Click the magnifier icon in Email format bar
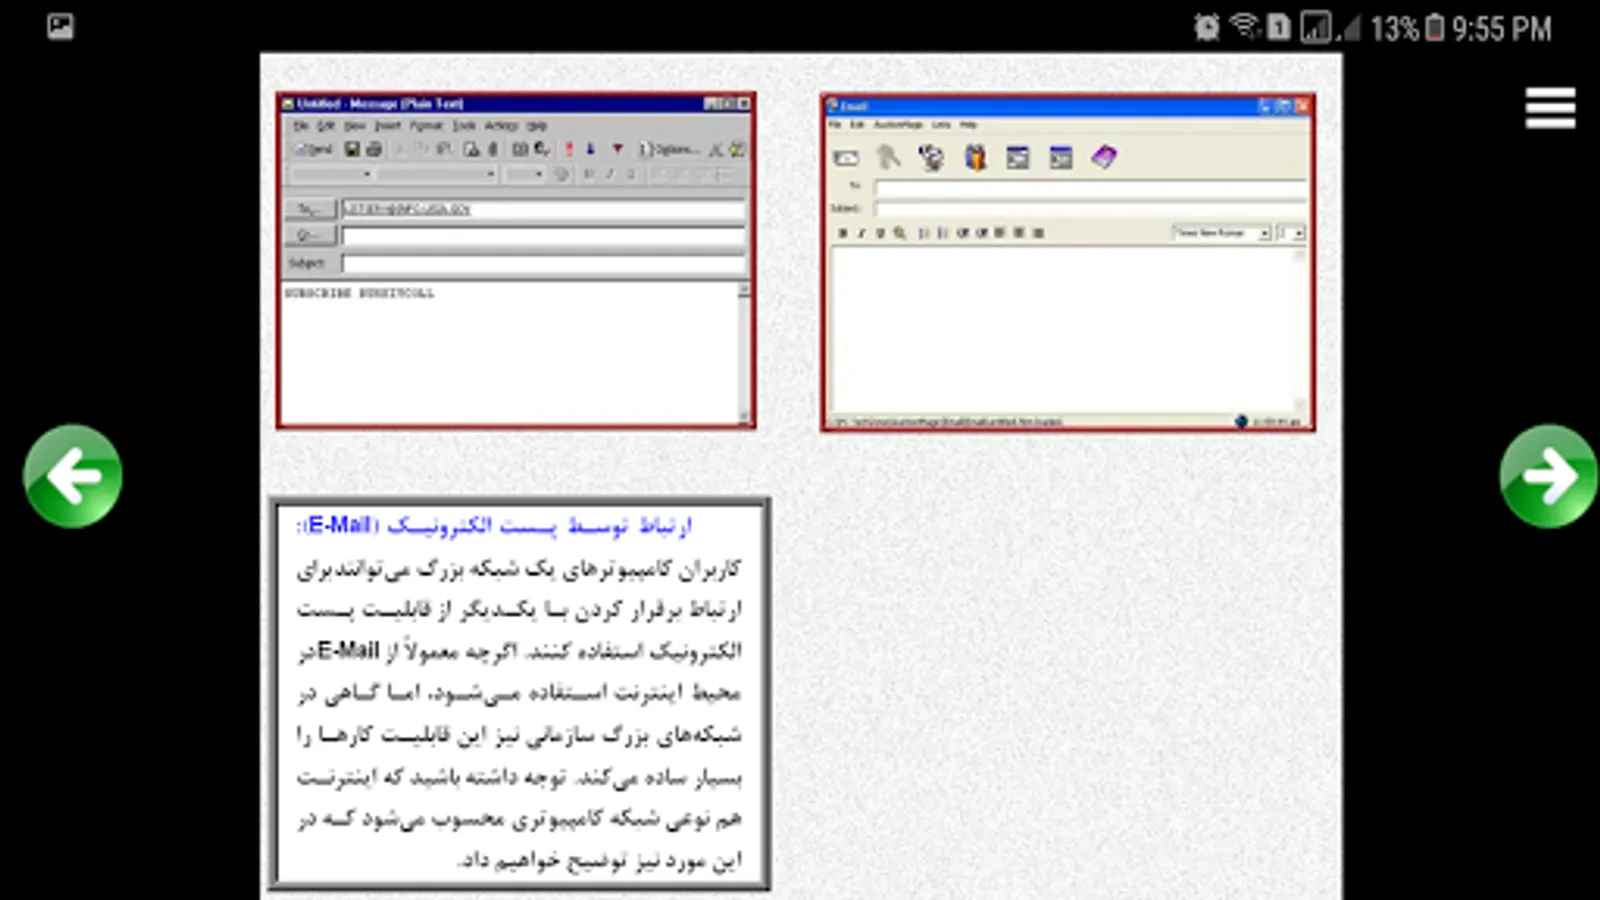Screen dimensions: 1600x900 (900, 233)
